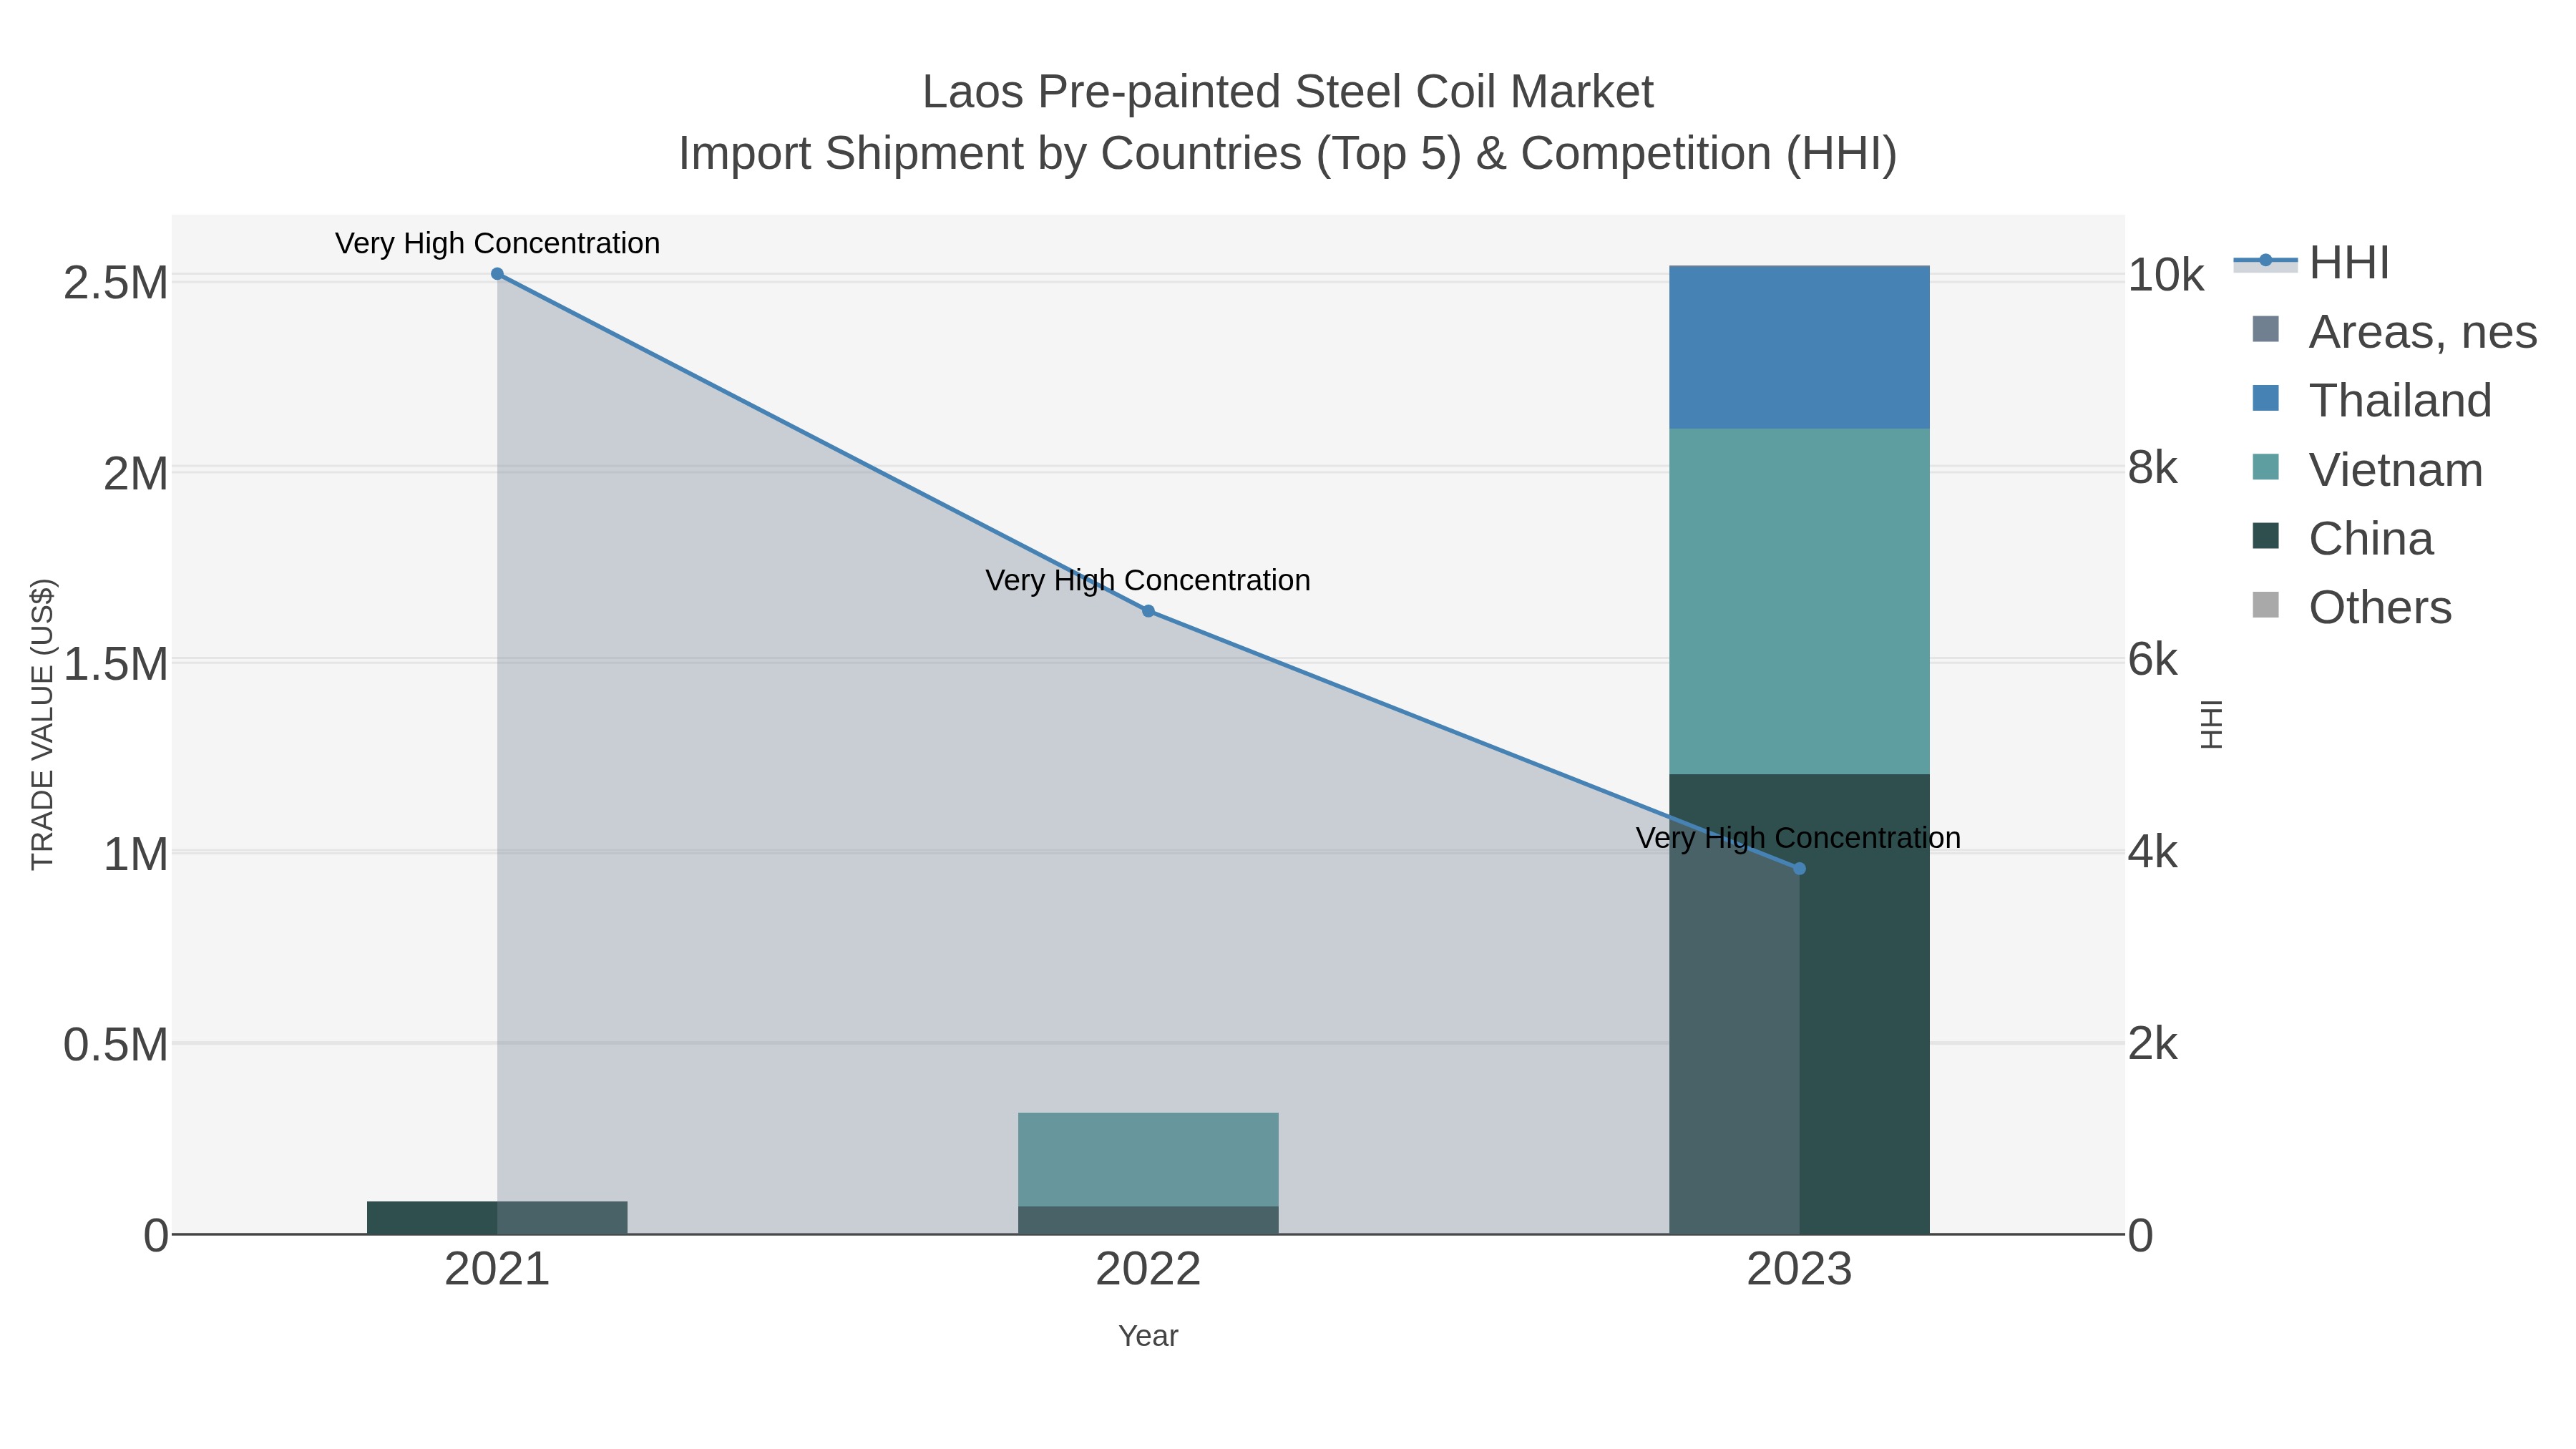Click the 2M left axis tick
Viewport: 2576px width, 1449px height.
pos(136,474)
